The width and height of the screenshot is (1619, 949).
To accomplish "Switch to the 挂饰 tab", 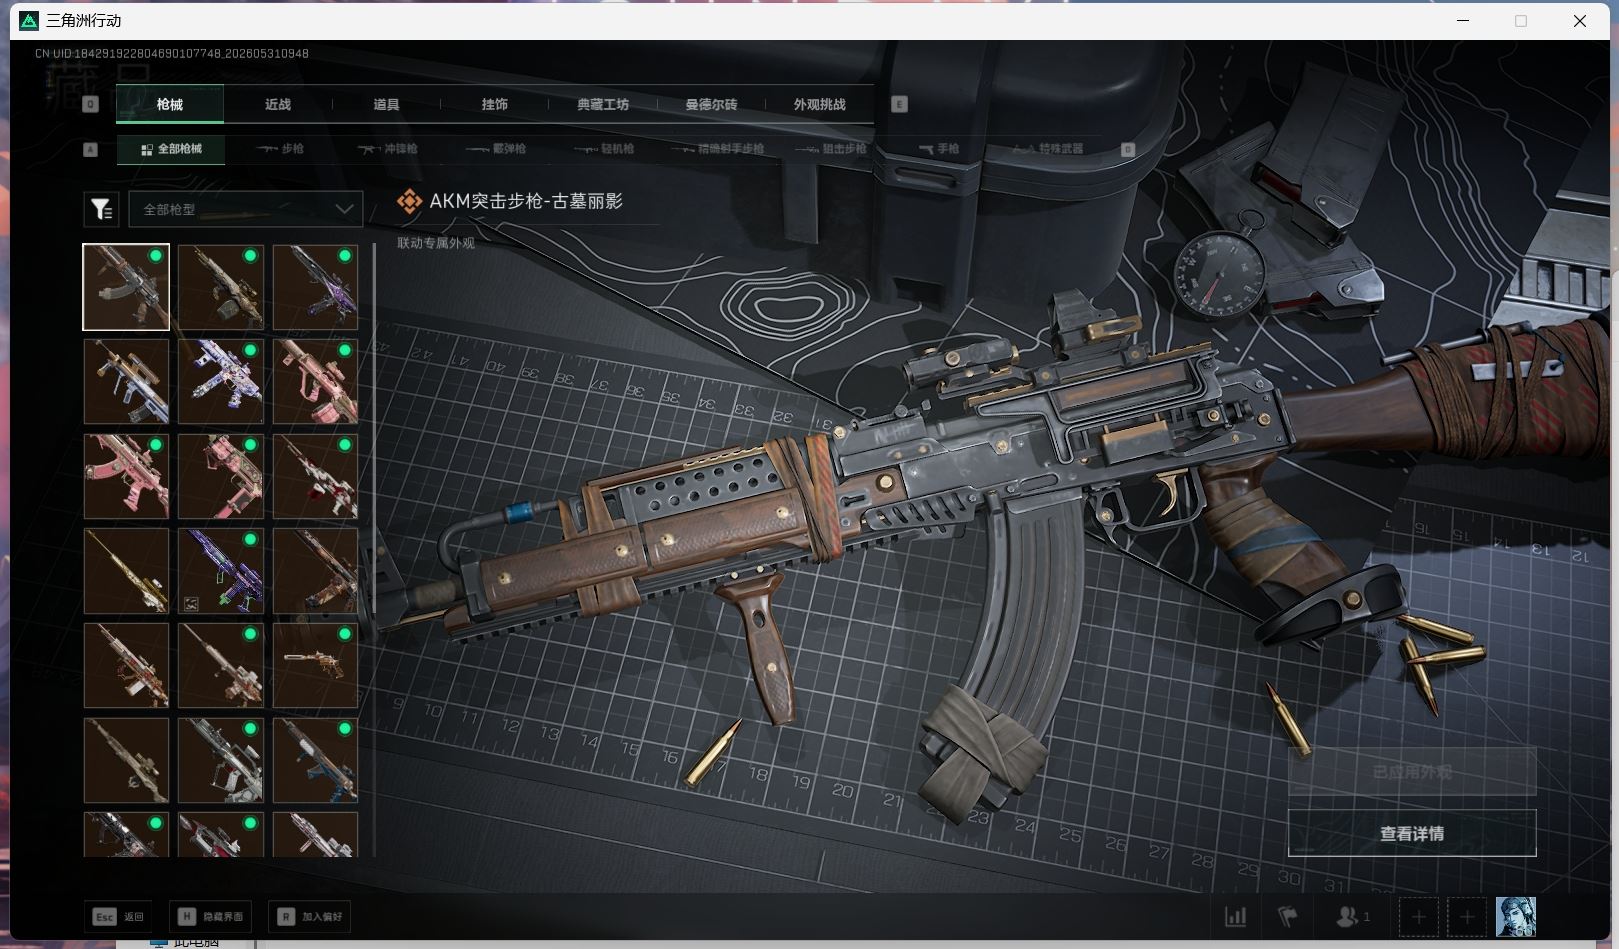I will tap(495, 104).
